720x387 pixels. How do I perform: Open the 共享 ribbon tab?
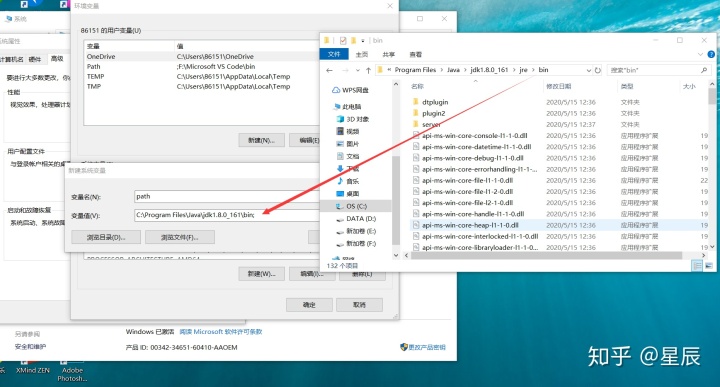388,54
